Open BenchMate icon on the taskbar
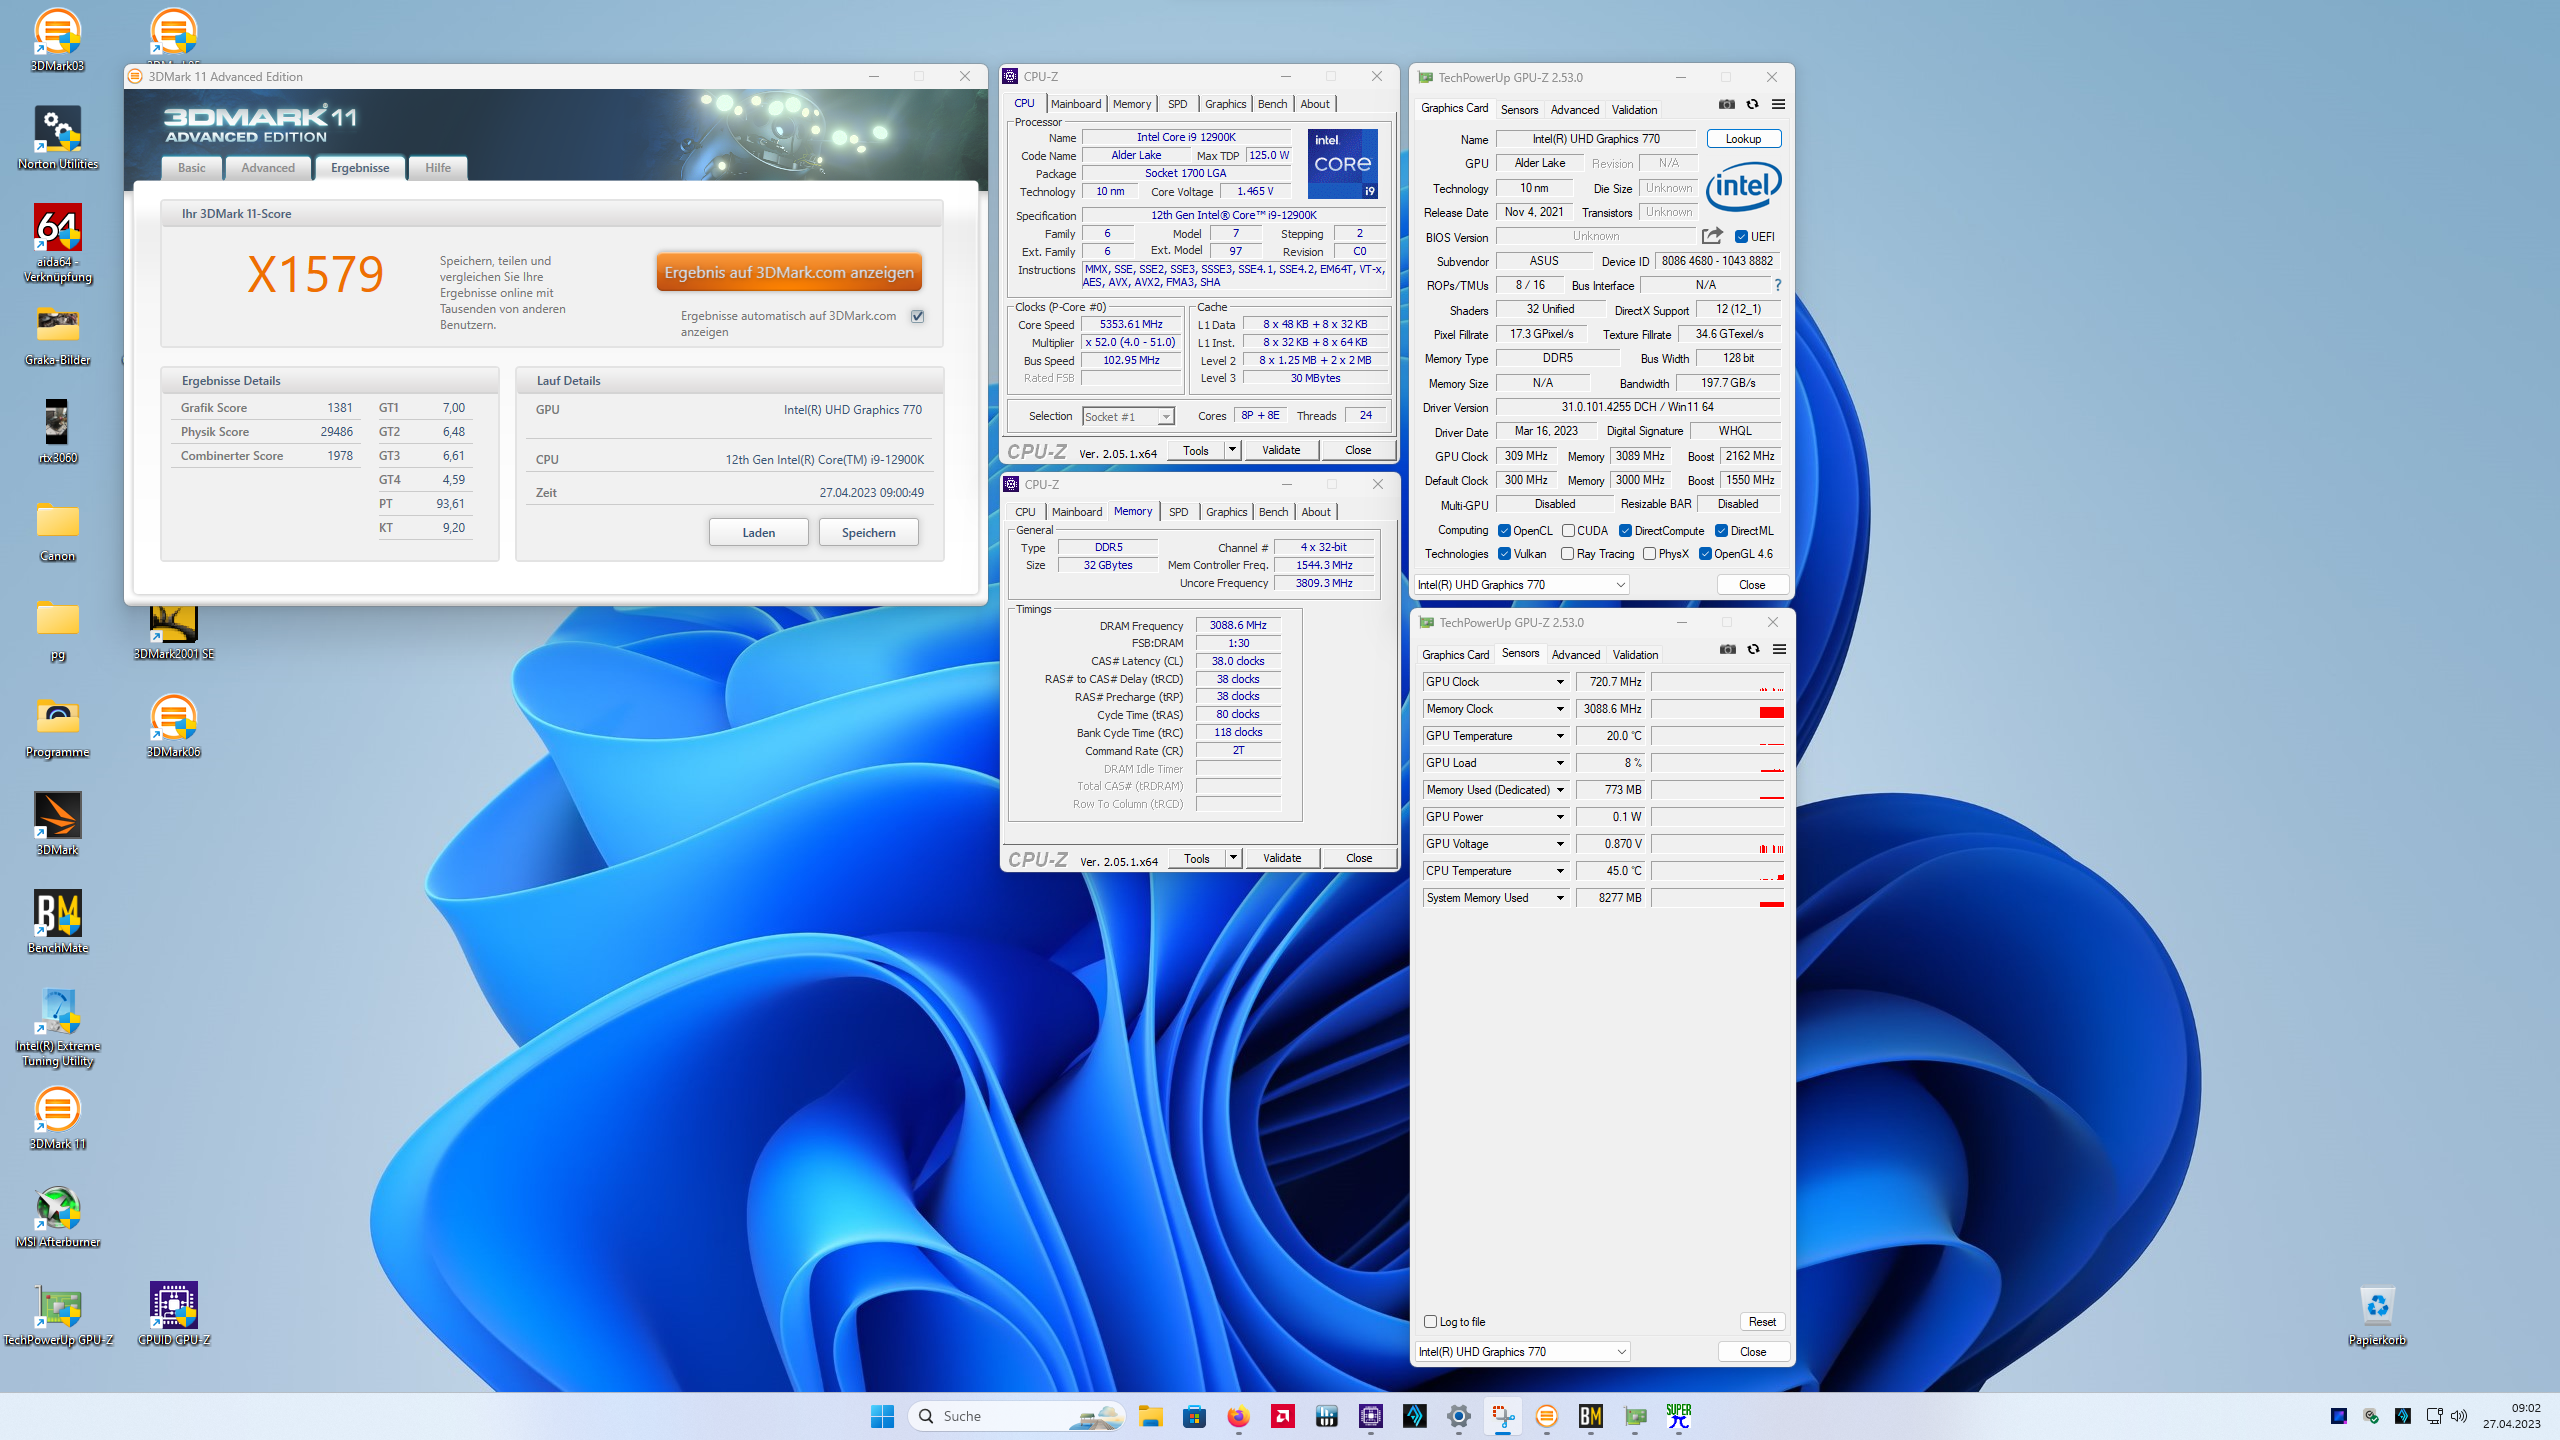The height and width of the screenshot is (1440, 2560). pyautogui.click(x=1591, y=1416)
